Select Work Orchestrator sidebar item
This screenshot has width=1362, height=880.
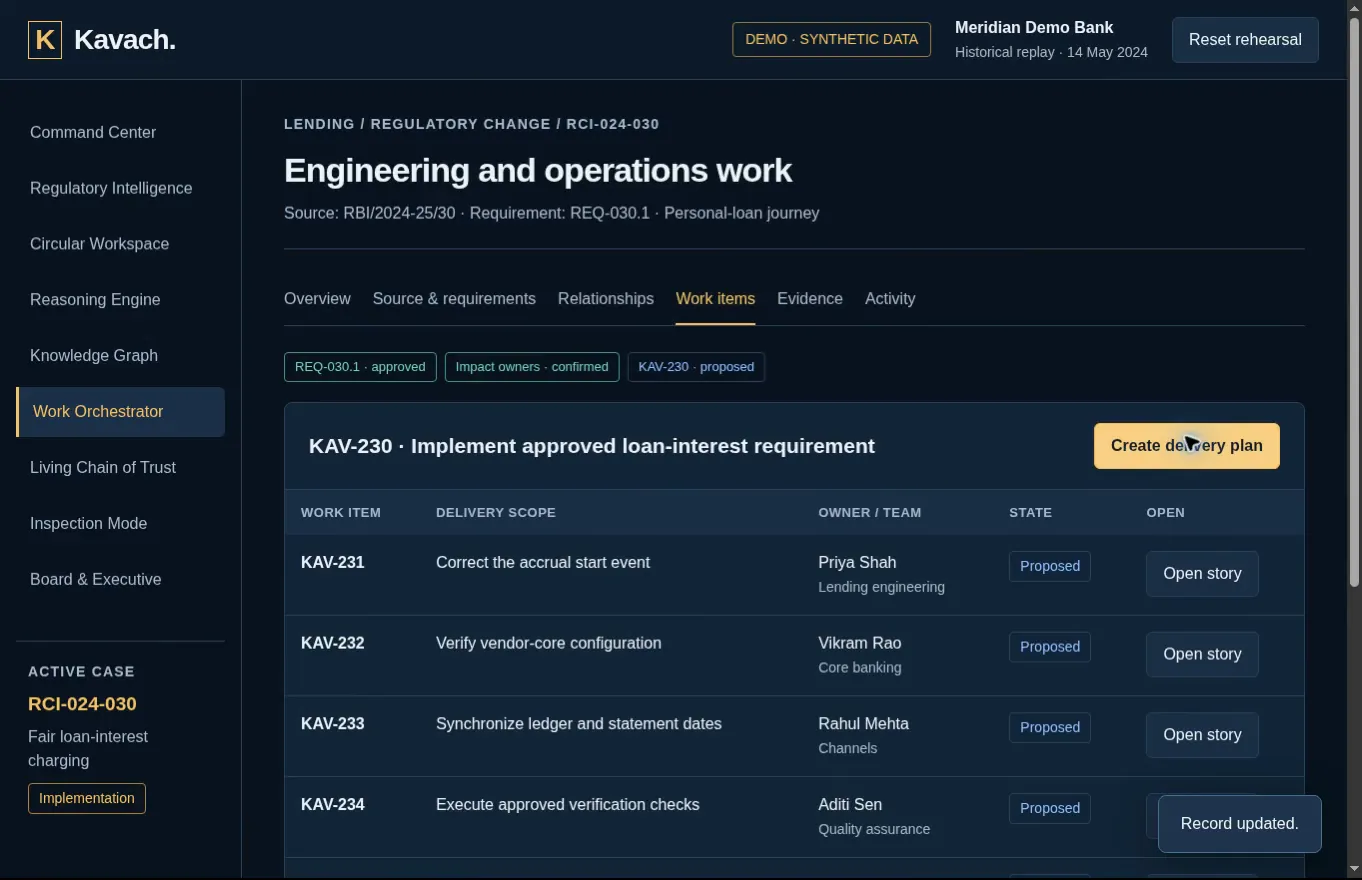coord(120,412)
